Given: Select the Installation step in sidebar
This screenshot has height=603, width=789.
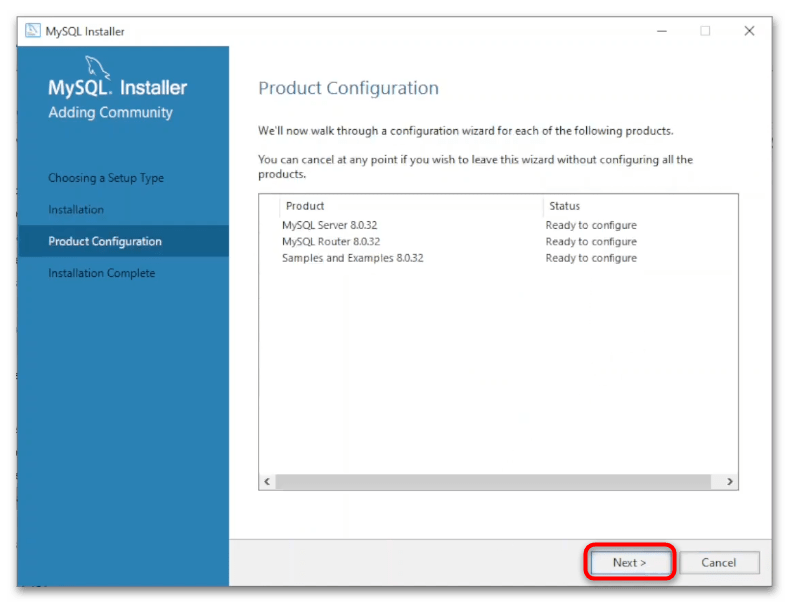Looking at the screenshot, I should pyautogui.click(x=76, y=209).
